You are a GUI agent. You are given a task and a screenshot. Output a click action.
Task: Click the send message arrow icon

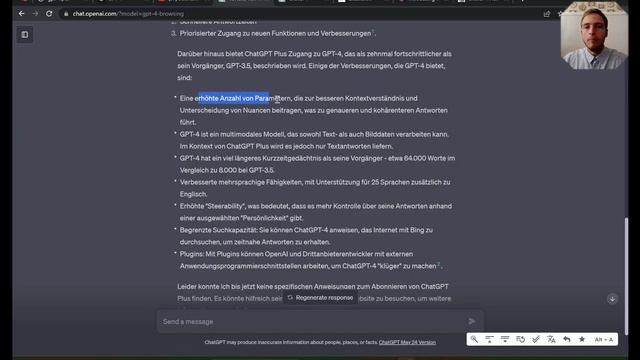click(472, 322)
